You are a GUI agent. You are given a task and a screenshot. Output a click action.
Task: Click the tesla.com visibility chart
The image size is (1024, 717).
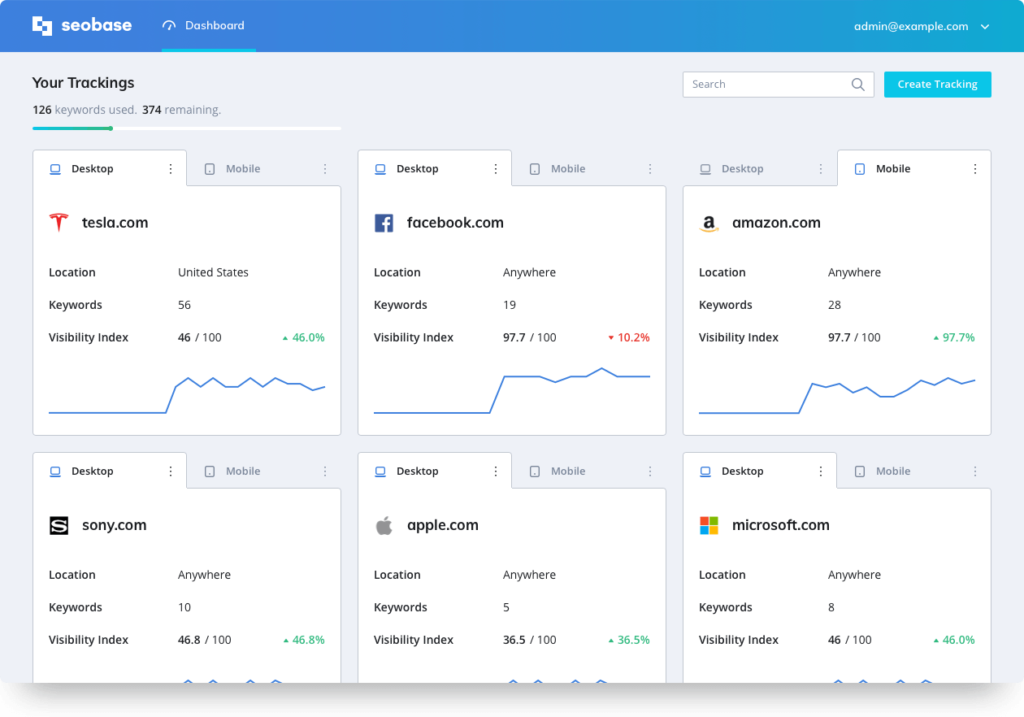point(187,394)
